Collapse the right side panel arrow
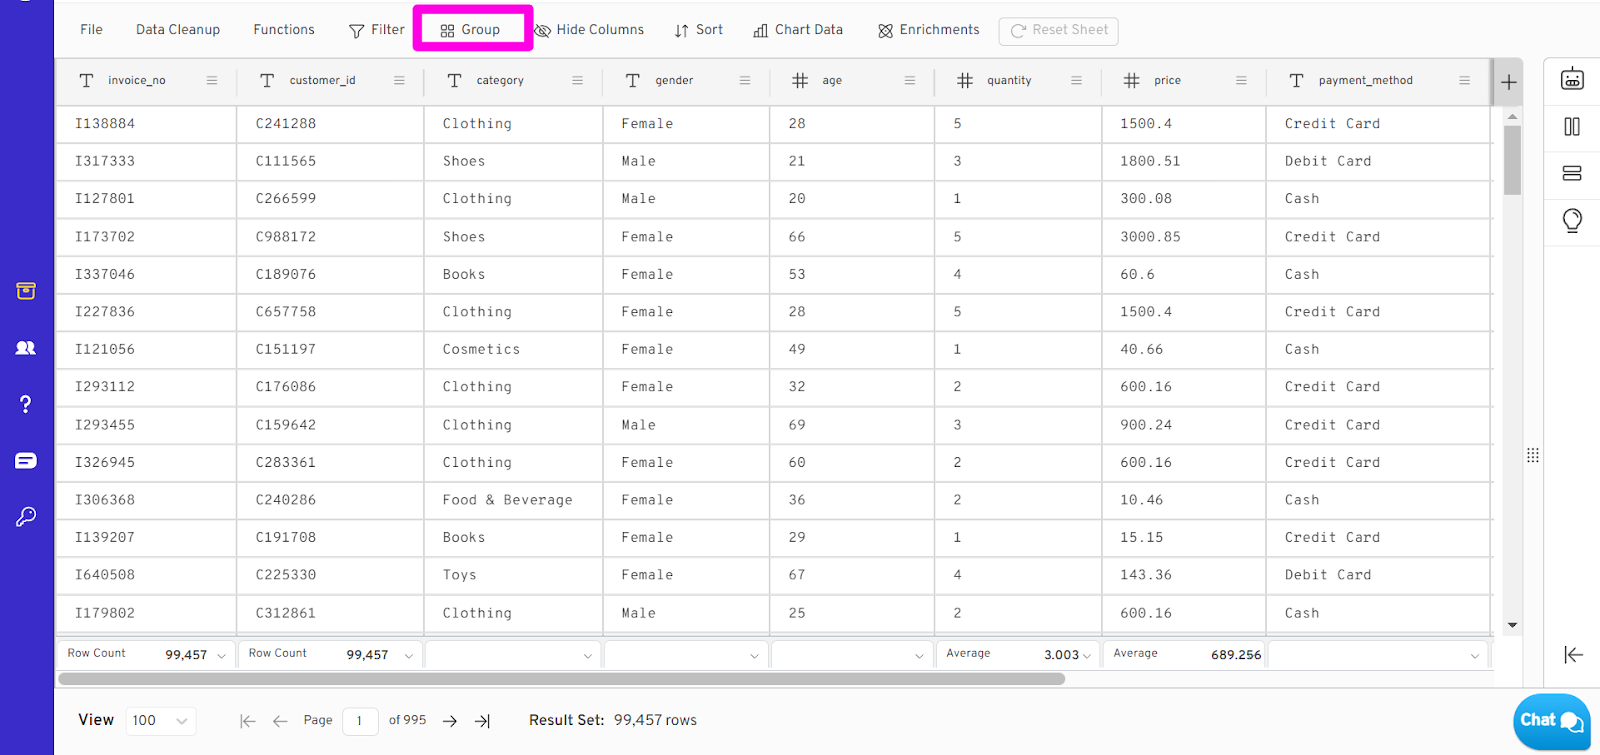 coord(1573,654)
